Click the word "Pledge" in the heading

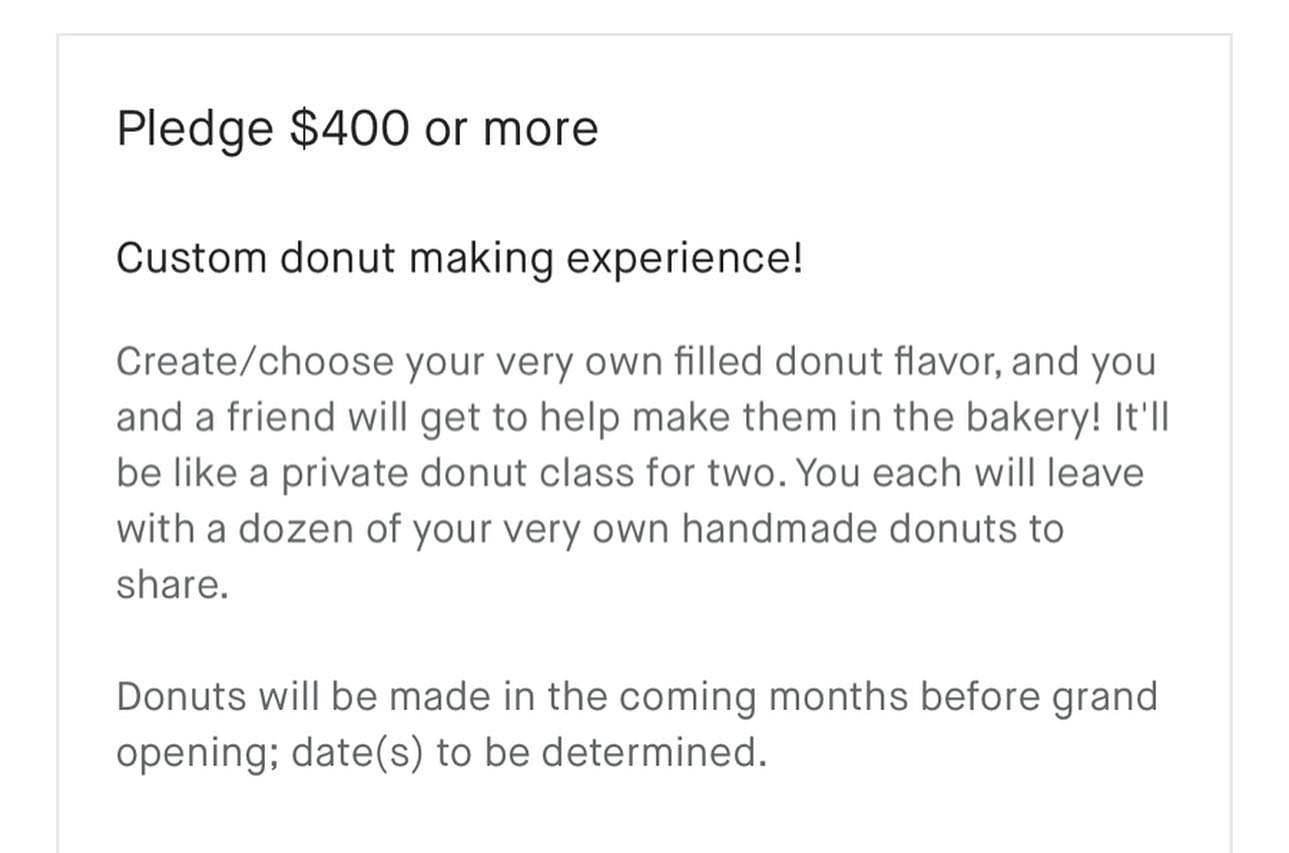pyautogui.click(x=195, y=130)
